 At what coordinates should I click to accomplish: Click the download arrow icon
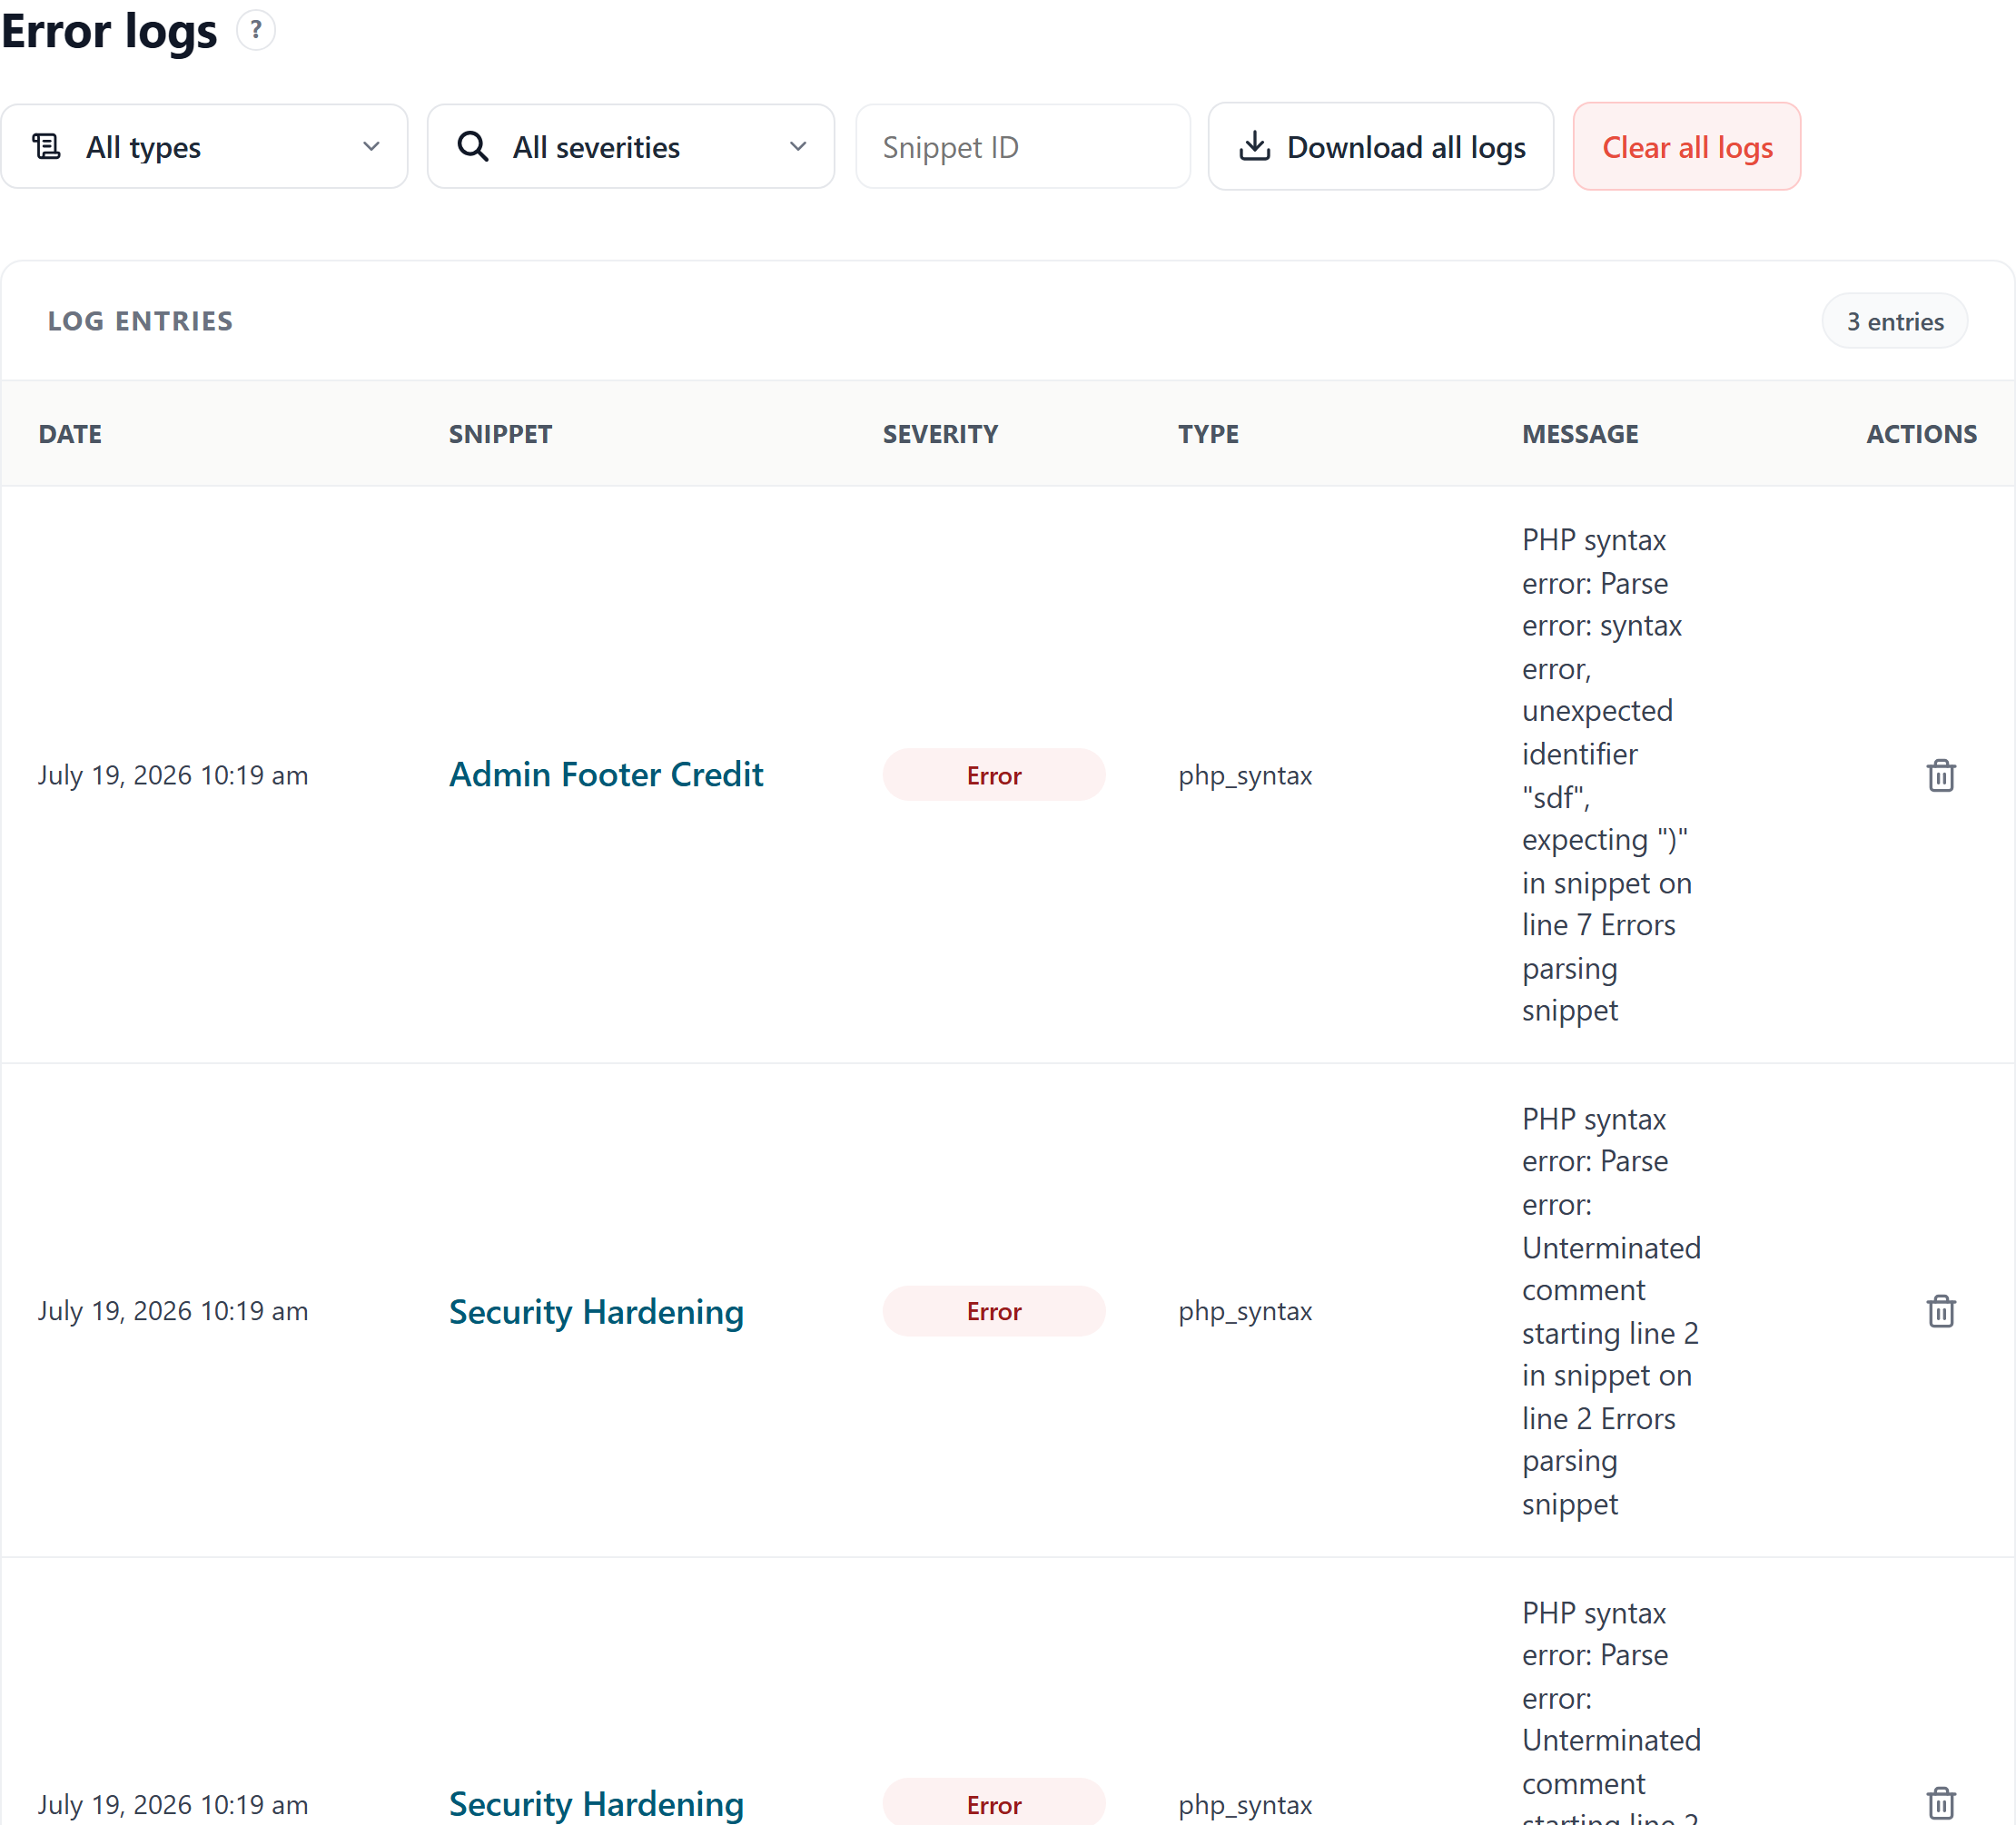1254,147
